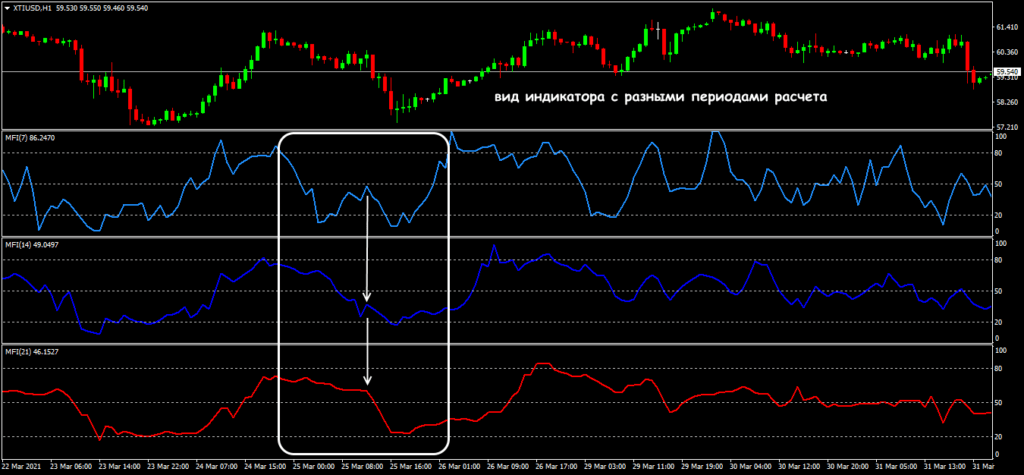Viewport: 1024px width, 475px height.
Task: Click the current price tag 59.540
Action: 1006,72
